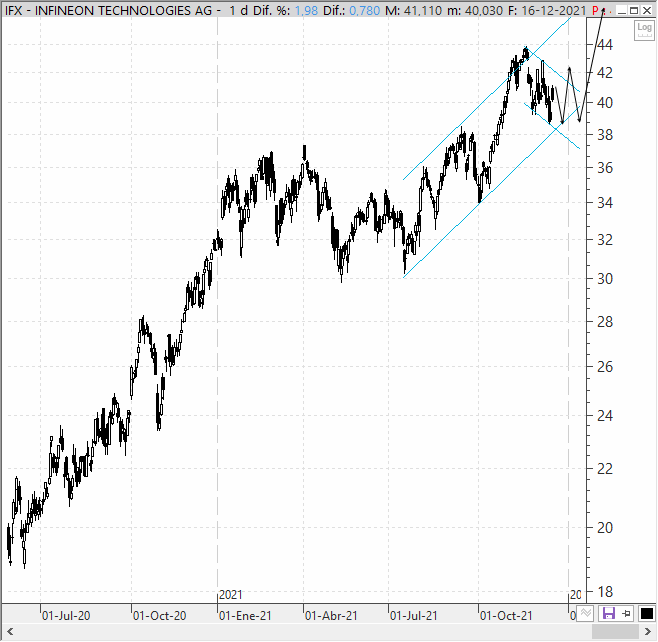Click the 28 price axis label

pos(605,322)
